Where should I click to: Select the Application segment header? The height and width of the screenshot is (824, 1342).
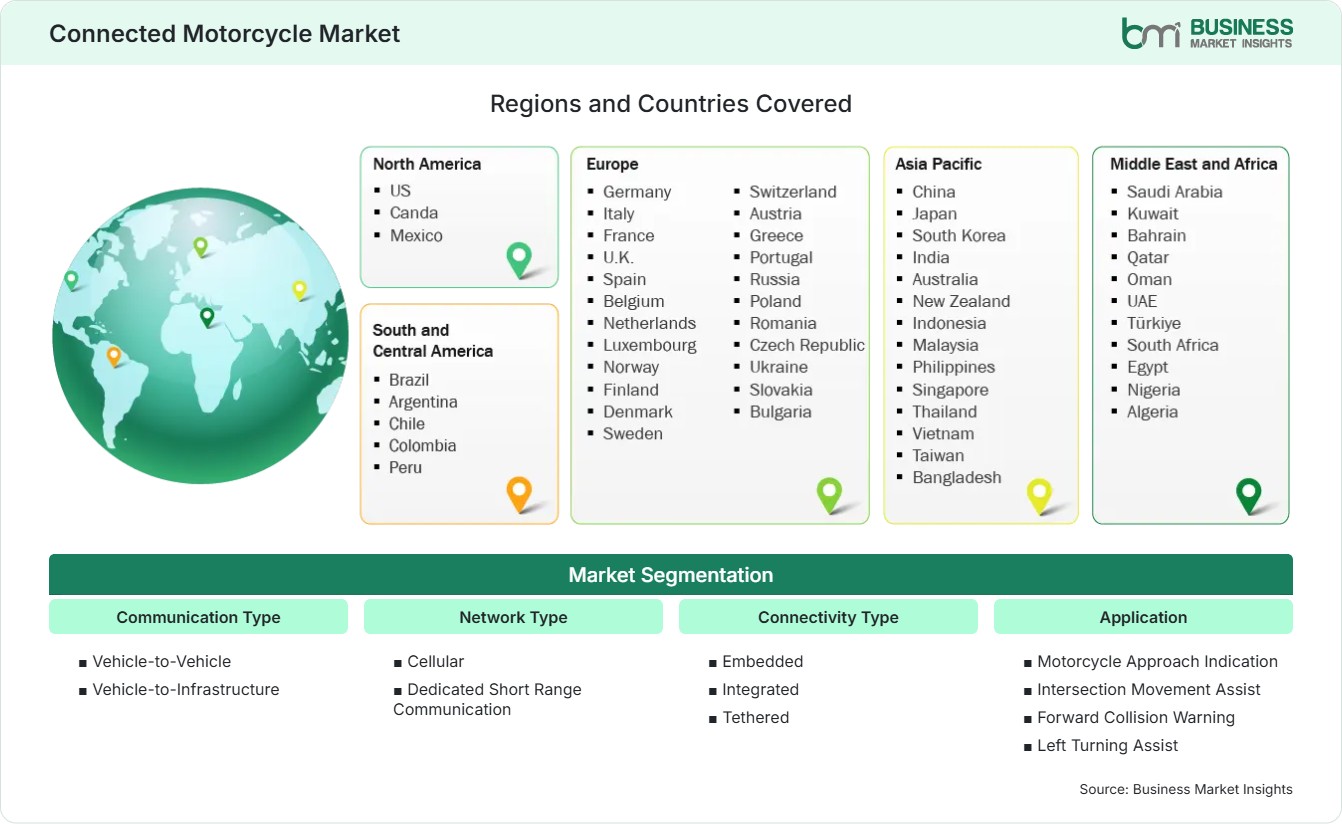(1143, 617)
